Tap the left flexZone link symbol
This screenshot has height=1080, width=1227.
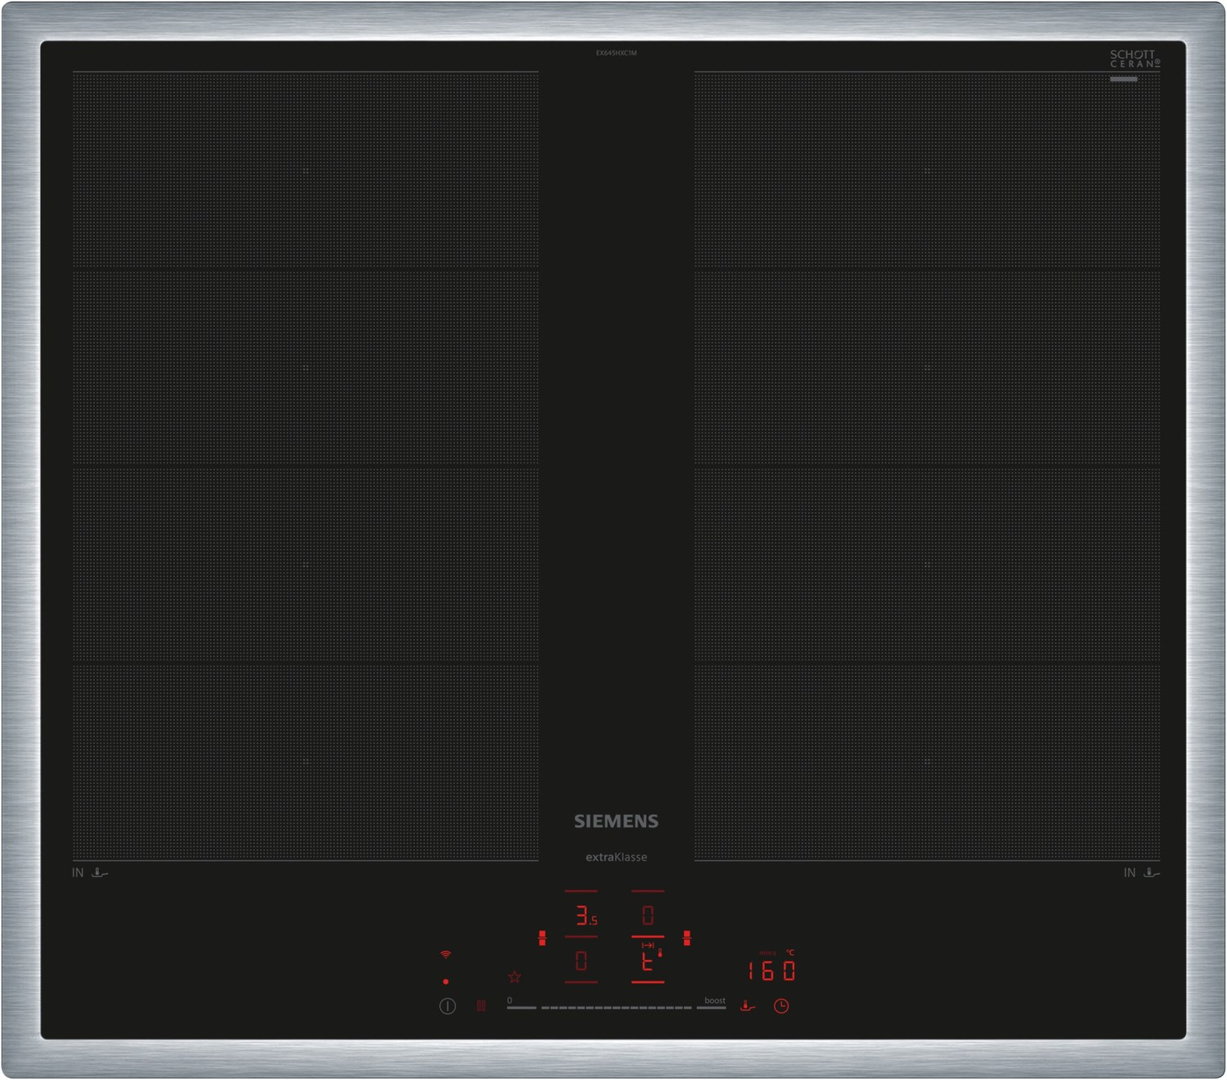point(542,938)
